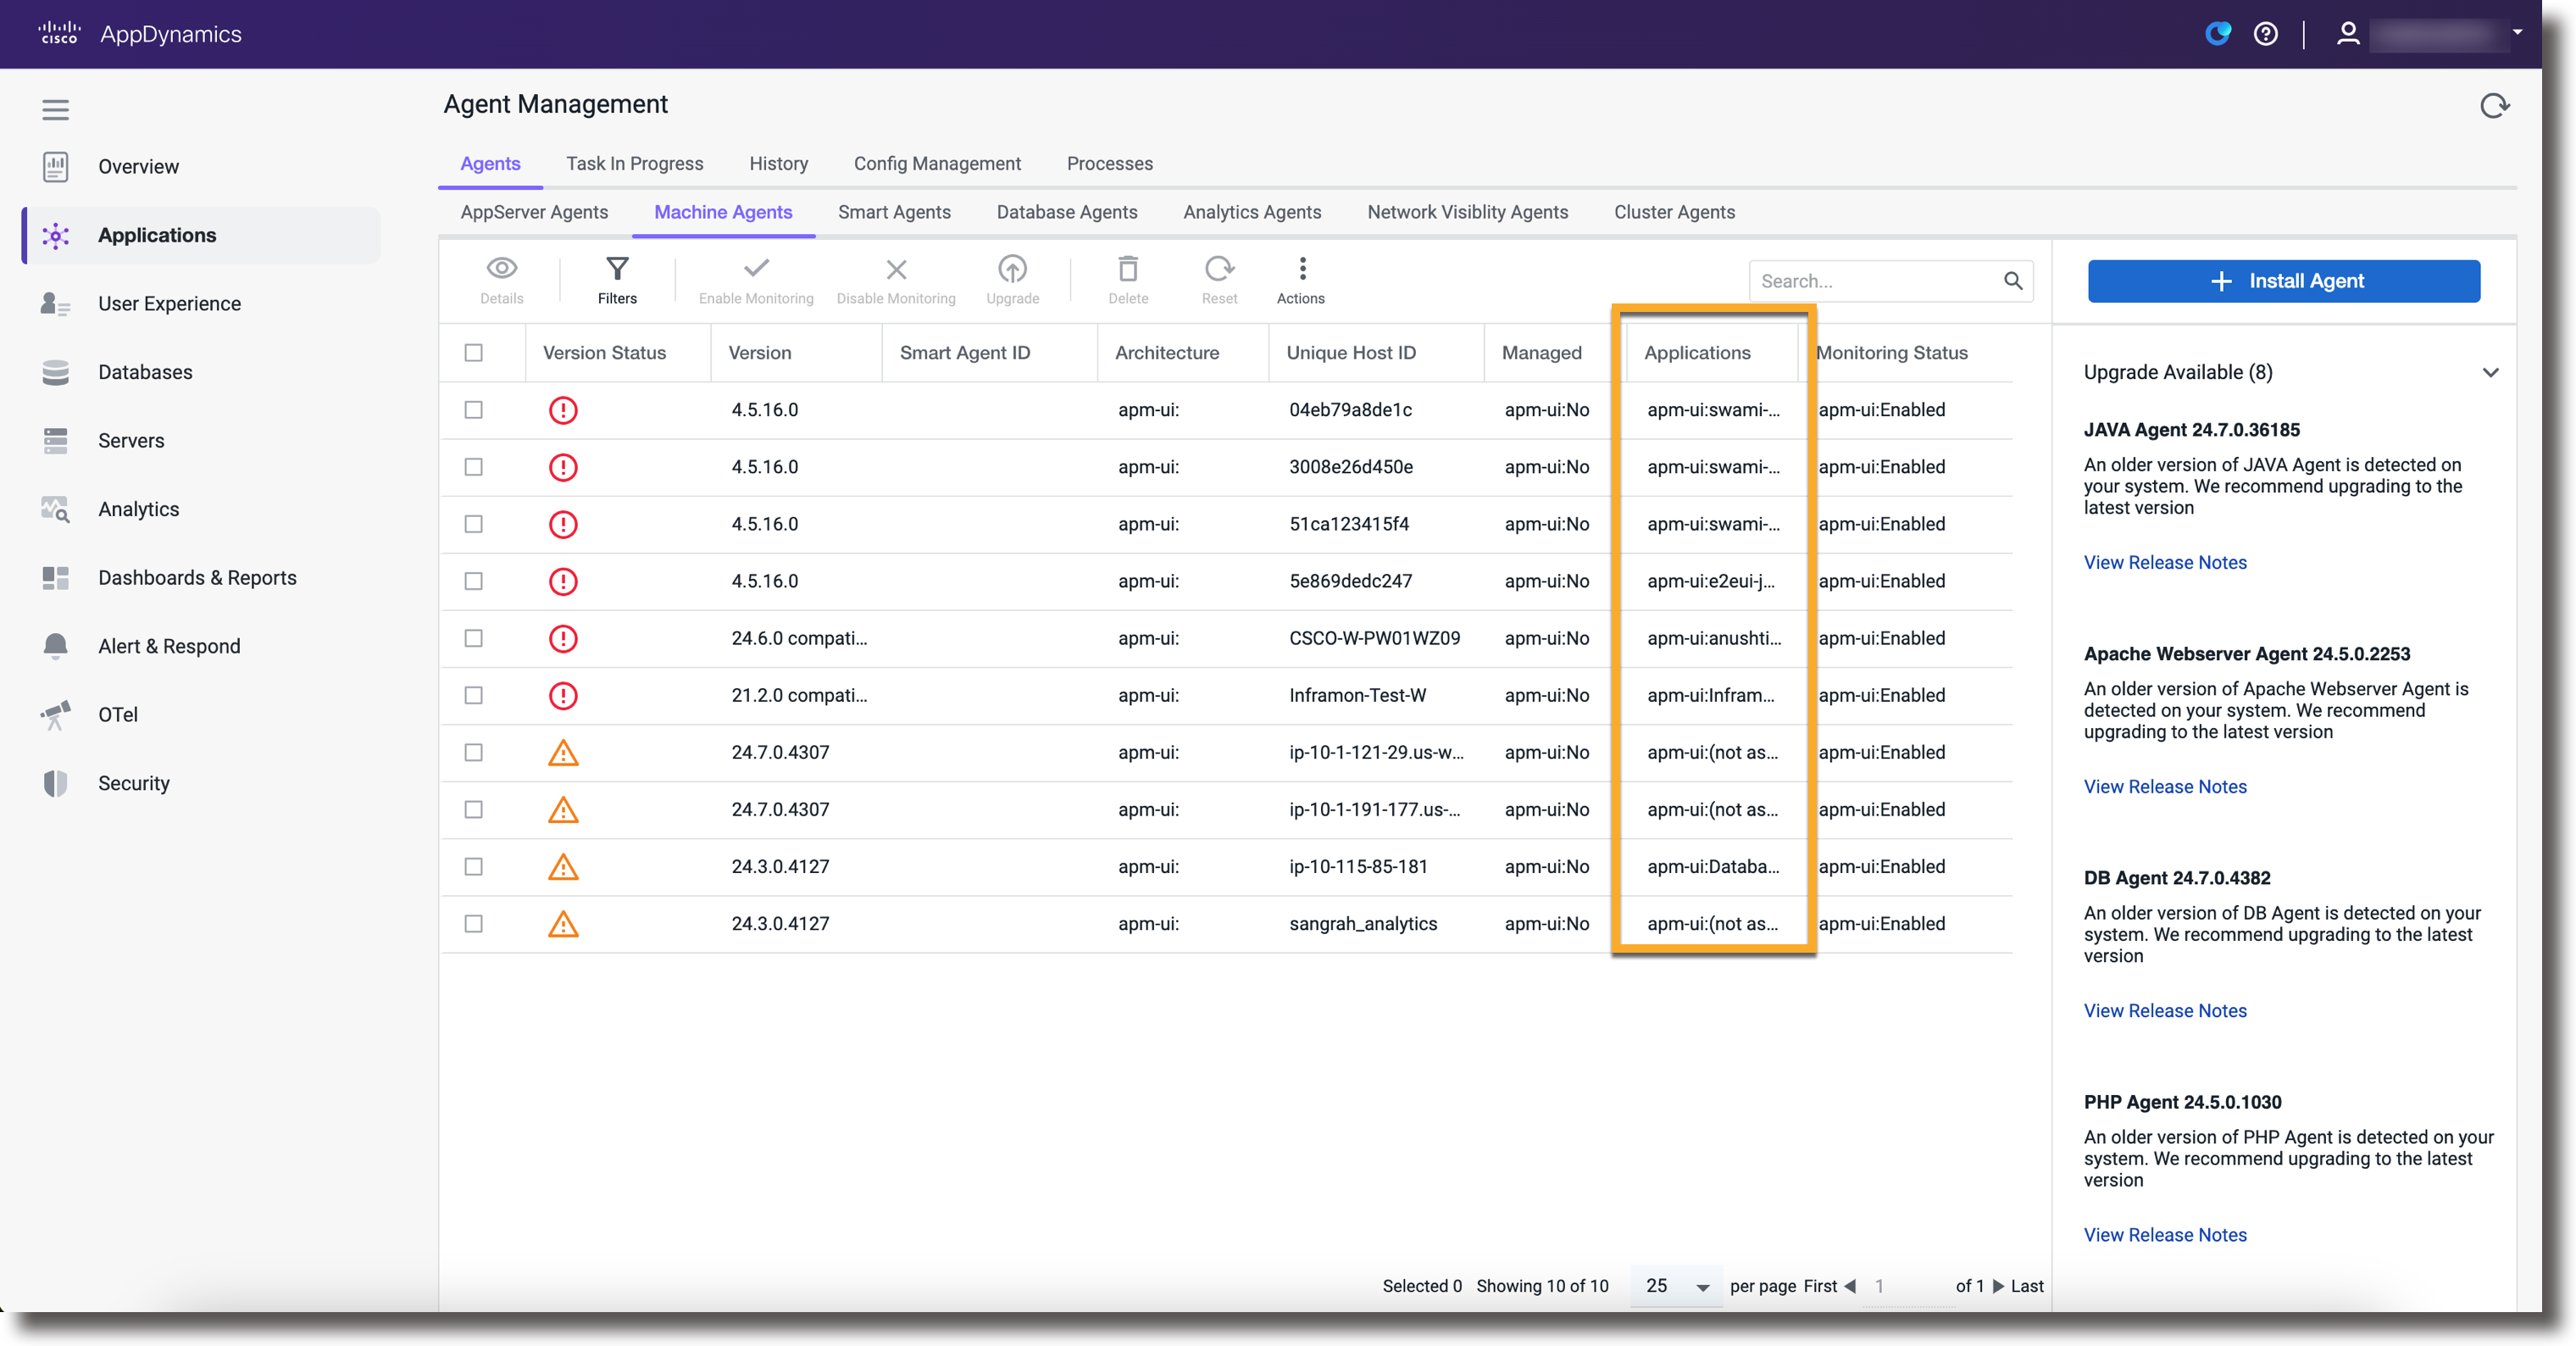Click the user profile icon
This screenshot has width=2576, height=1346.
(2347, 34)
